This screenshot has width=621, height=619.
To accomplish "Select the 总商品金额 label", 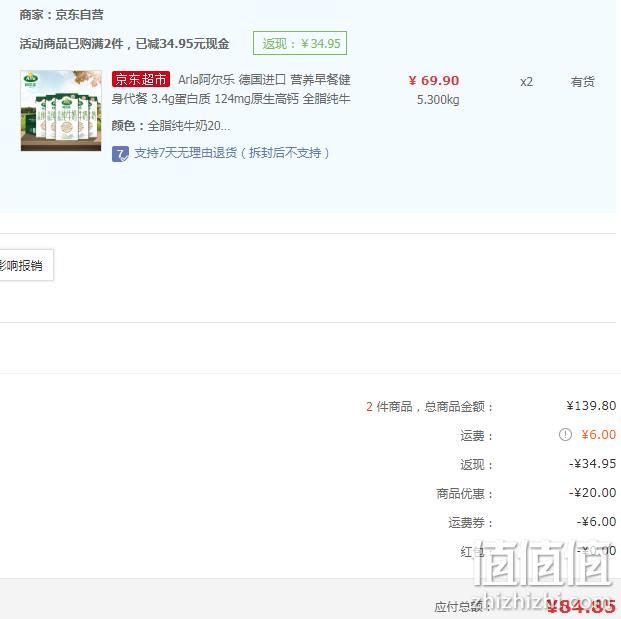I will coord(459,406).
